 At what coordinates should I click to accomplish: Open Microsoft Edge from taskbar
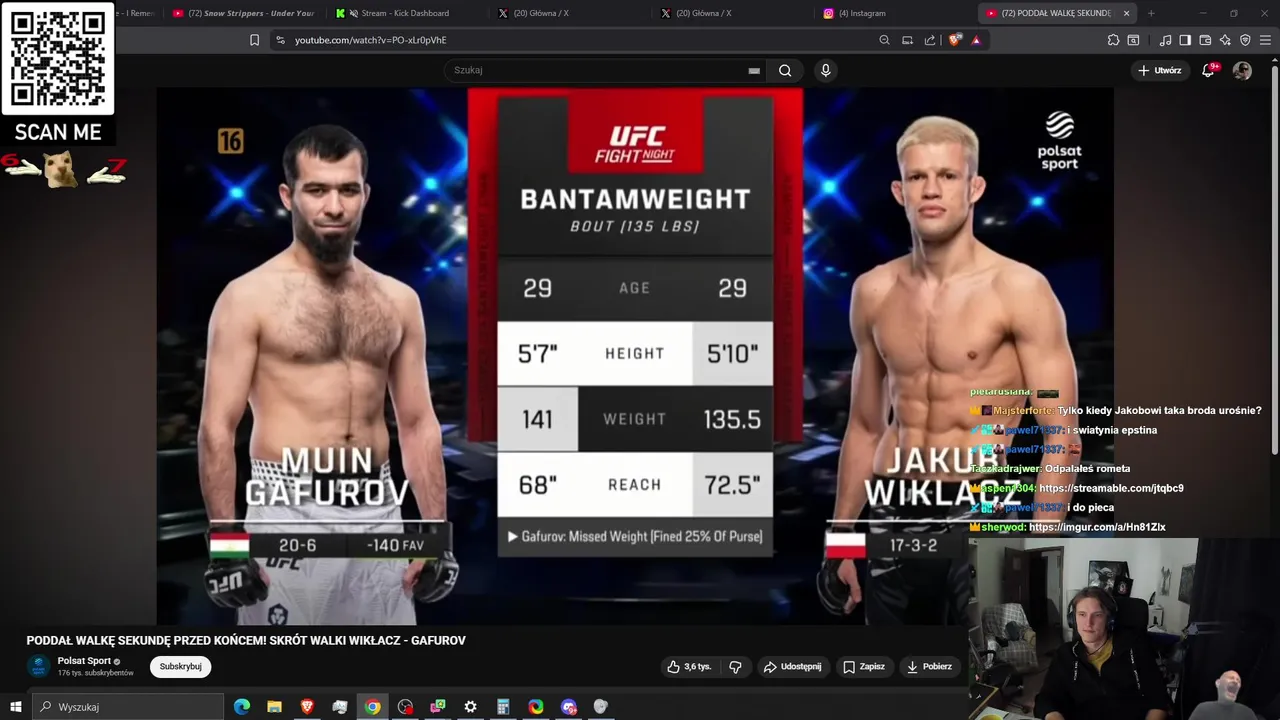pyautogui.click(x=242, y=707)
